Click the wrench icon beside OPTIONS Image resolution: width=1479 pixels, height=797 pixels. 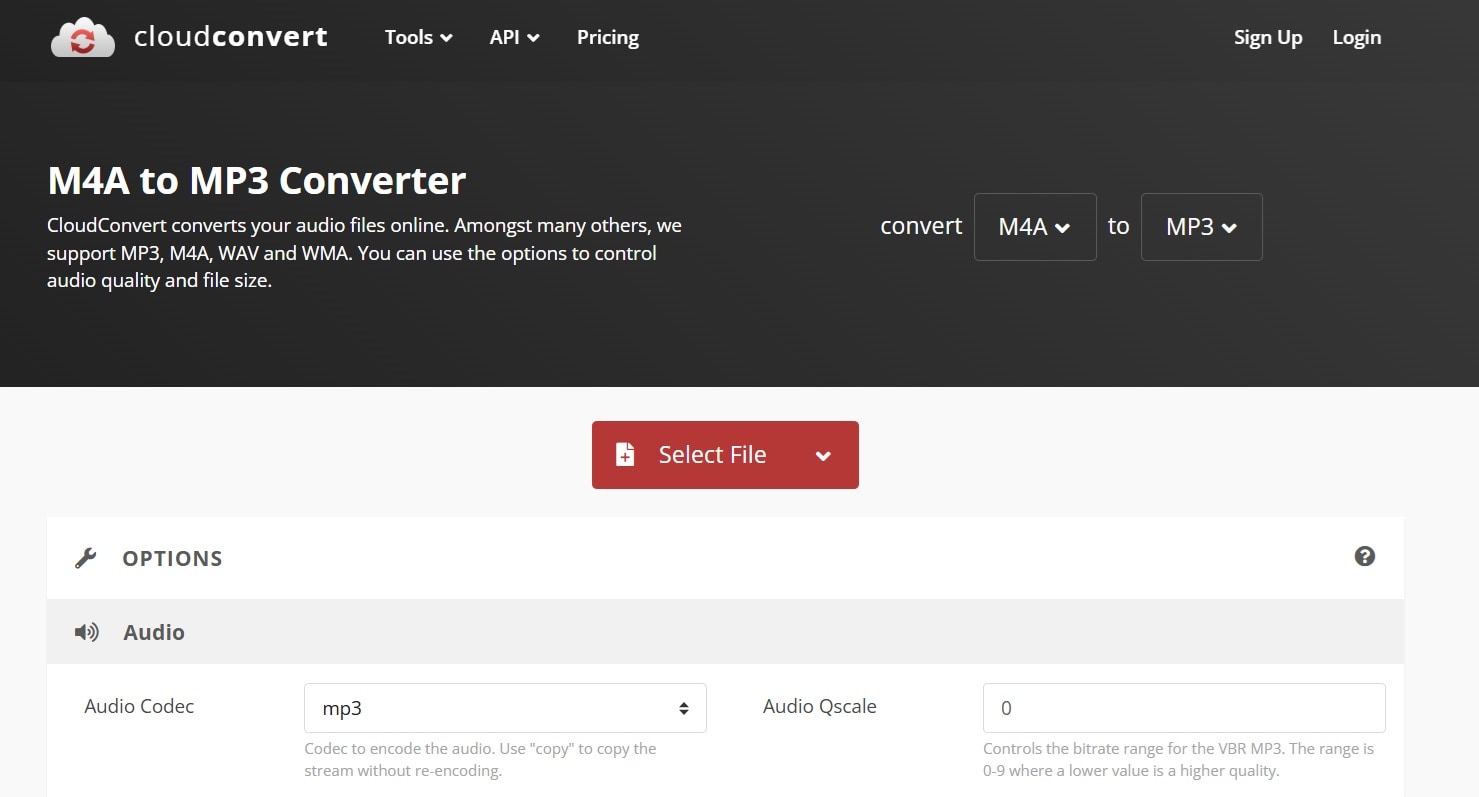(x=86, y=558)
